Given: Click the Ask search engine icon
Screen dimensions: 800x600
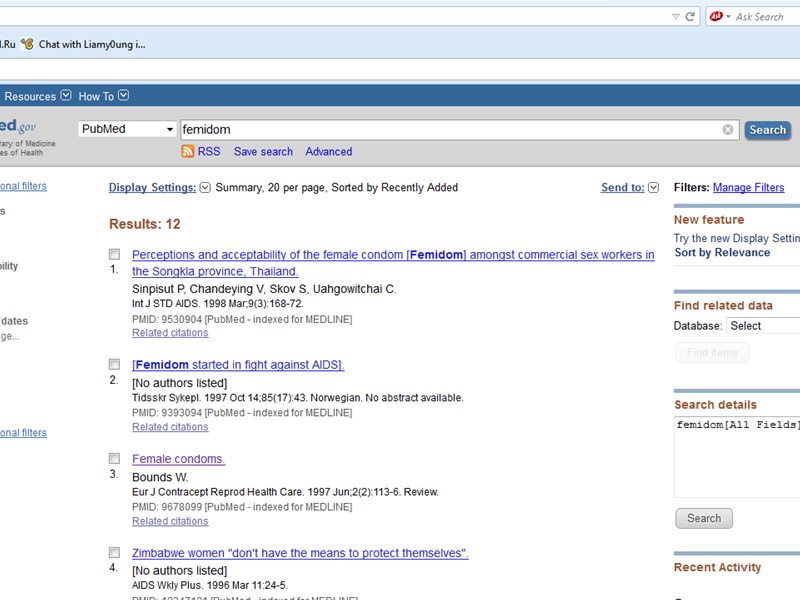Looking at the screenshot, I should click(x=716, y=17).
